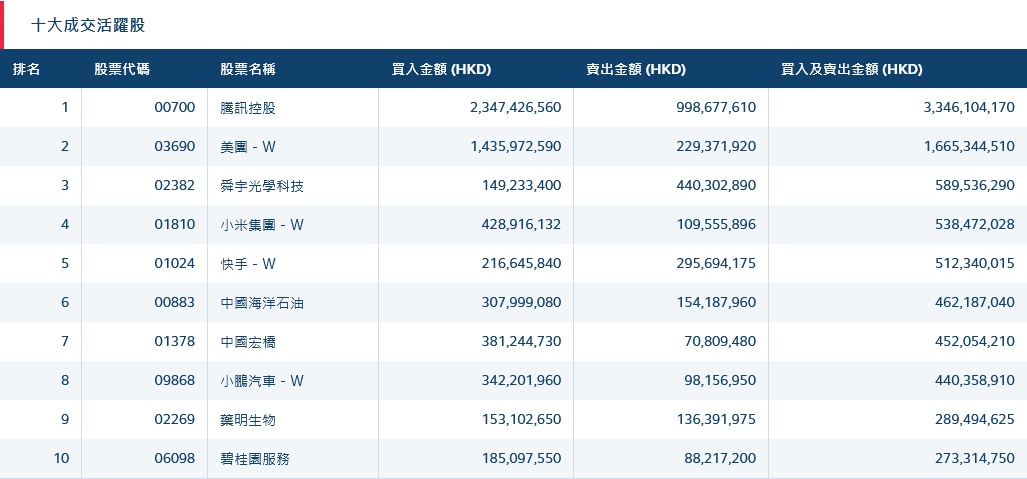Click sell amount 998,677,610

[716, 107]
